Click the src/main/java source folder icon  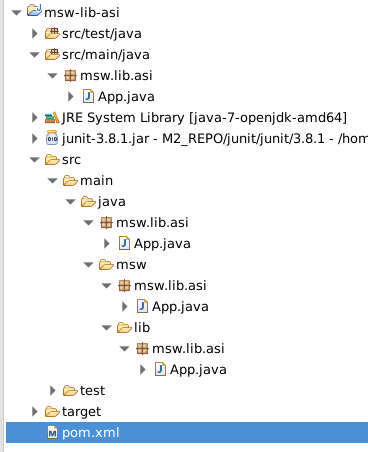[52, 54]
